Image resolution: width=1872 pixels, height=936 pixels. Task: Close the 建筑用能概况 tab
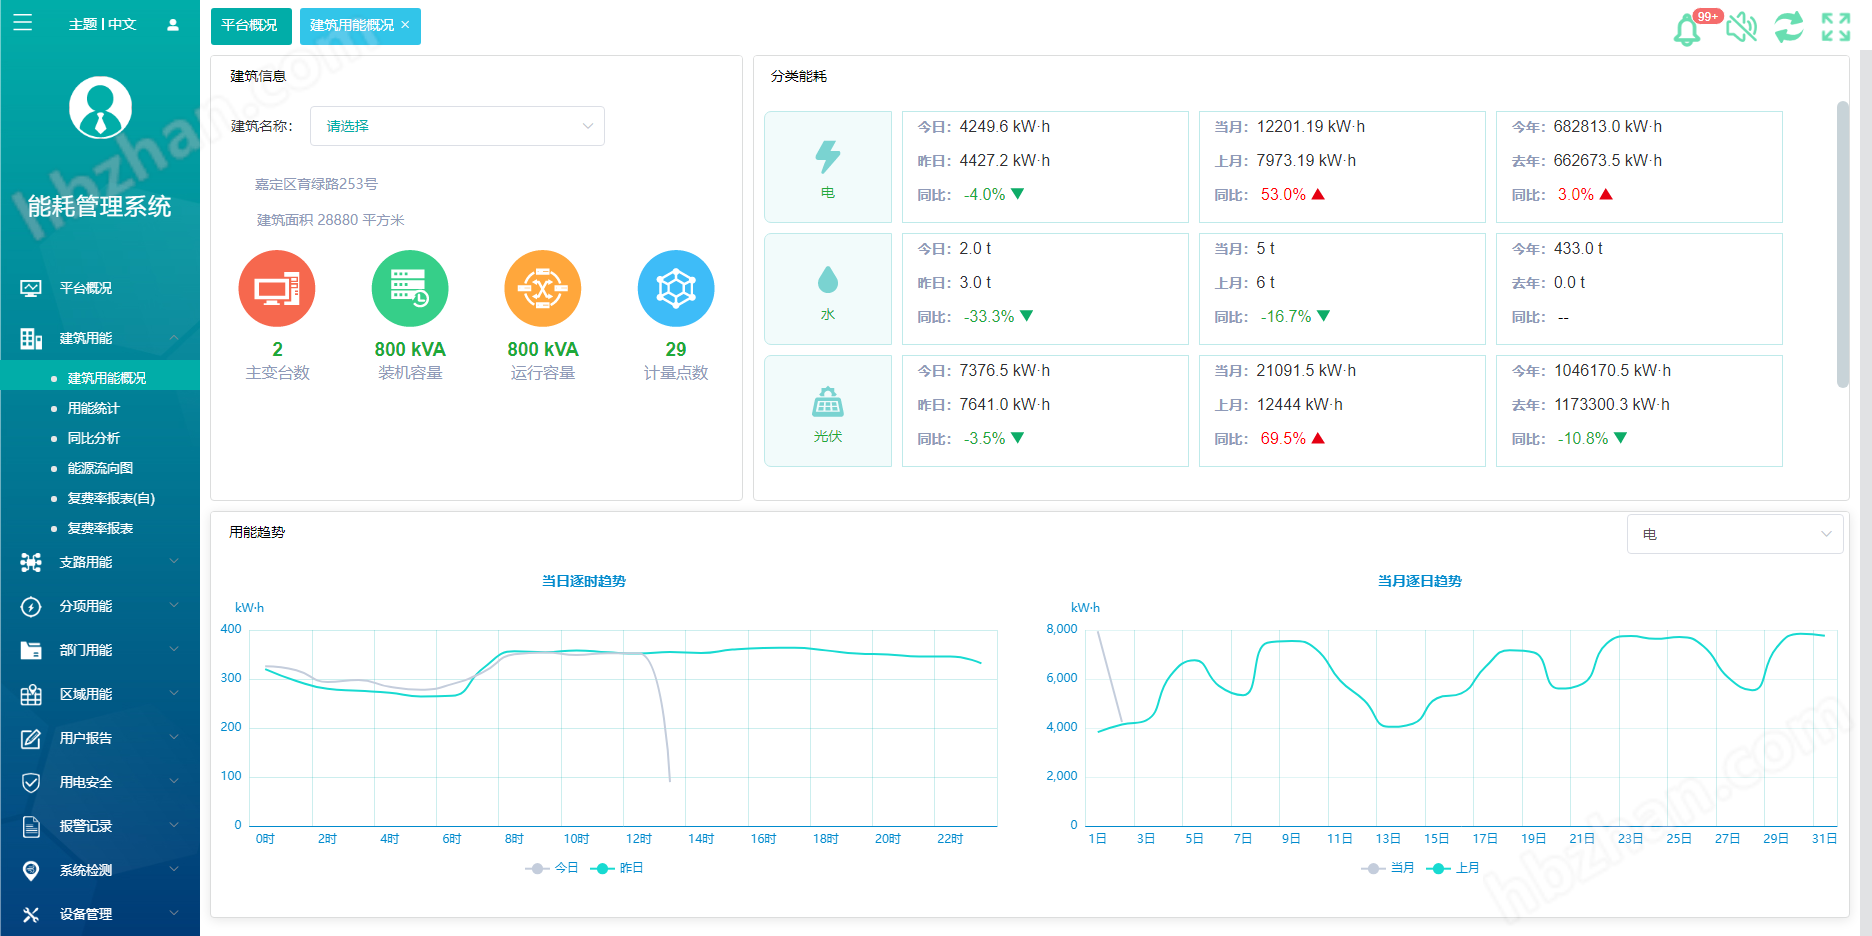[x=405, y=25]
